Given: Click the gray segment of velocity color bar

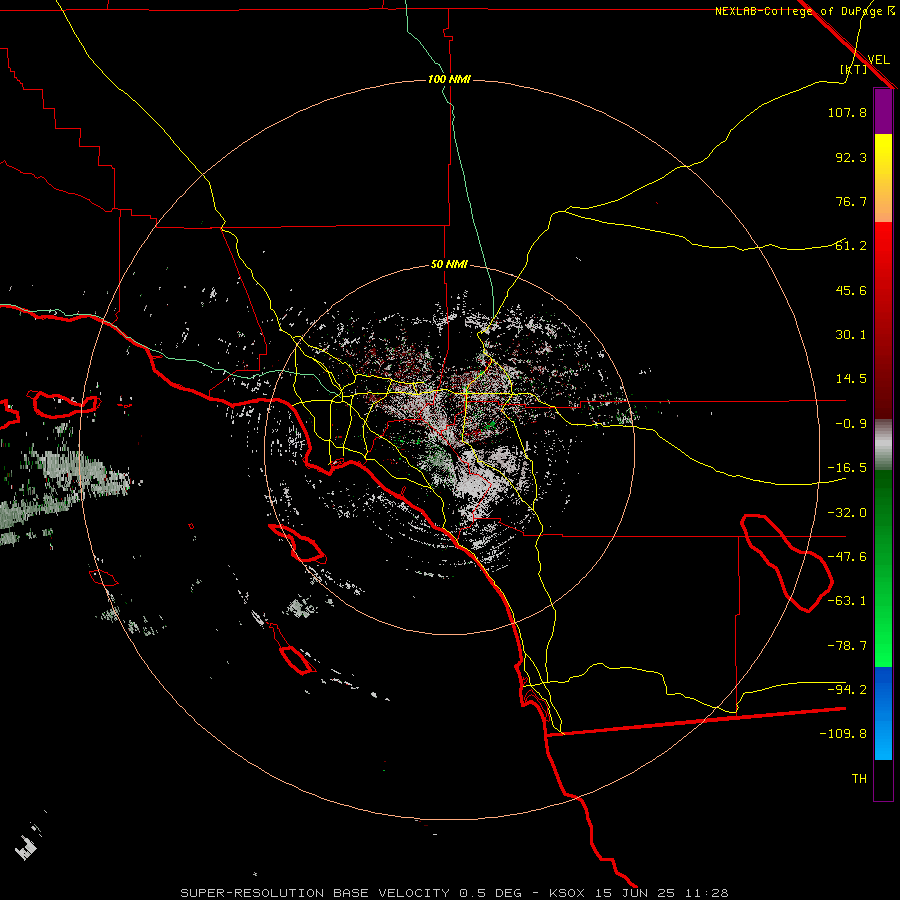Looking at the screenshot, I should [x=883, y=444].
